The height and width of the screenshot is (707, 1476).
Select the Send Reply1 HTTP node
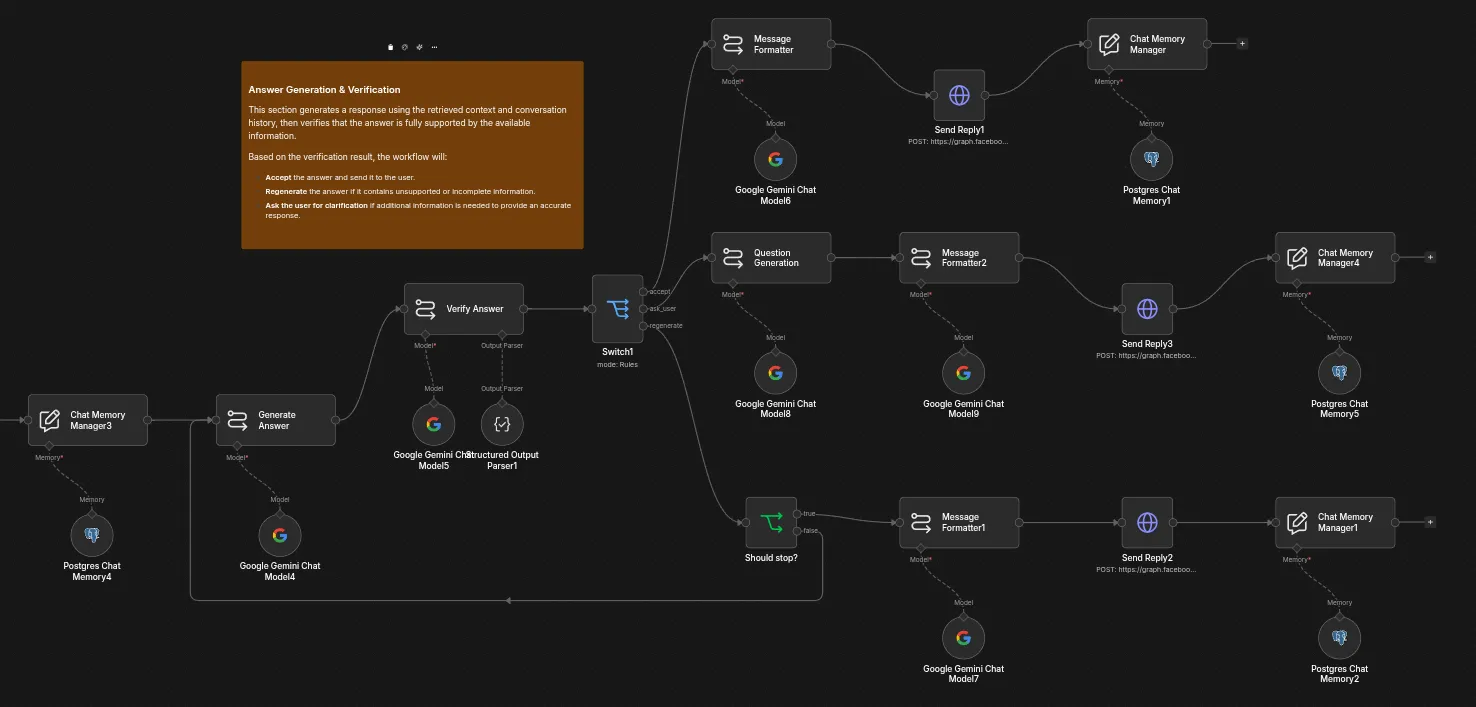[959, 95]
